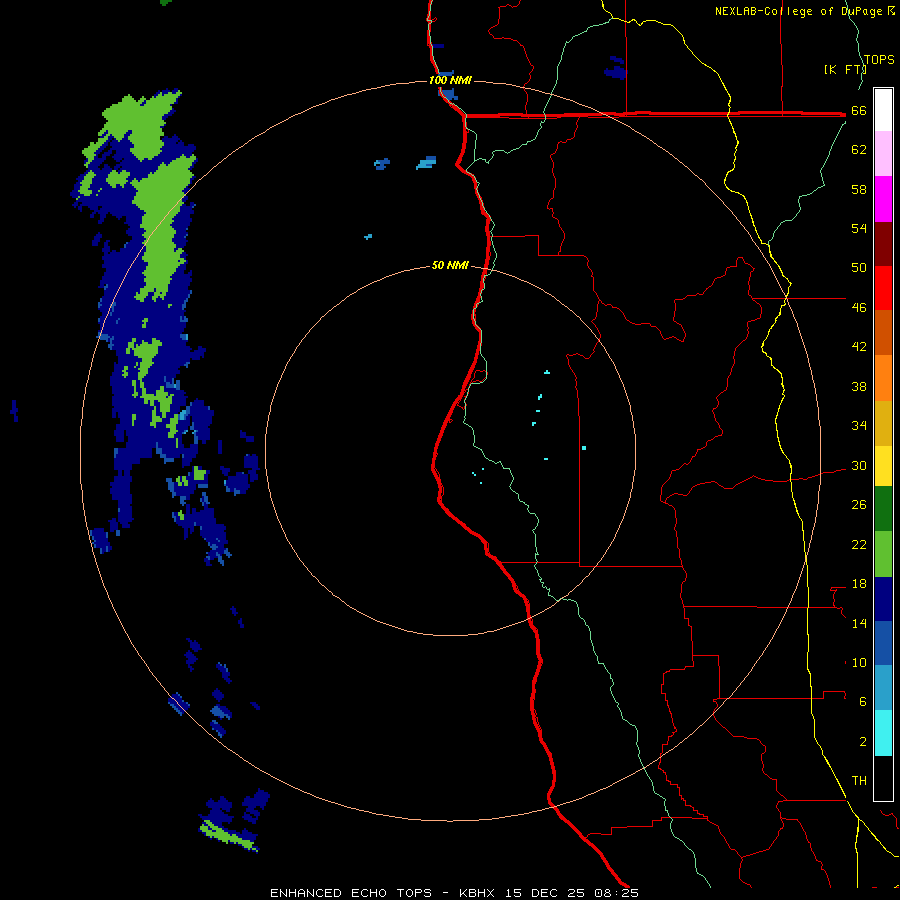Screen dimensions: 900x900
Task: Click the K FT units label
Action: tap(845, 69)
